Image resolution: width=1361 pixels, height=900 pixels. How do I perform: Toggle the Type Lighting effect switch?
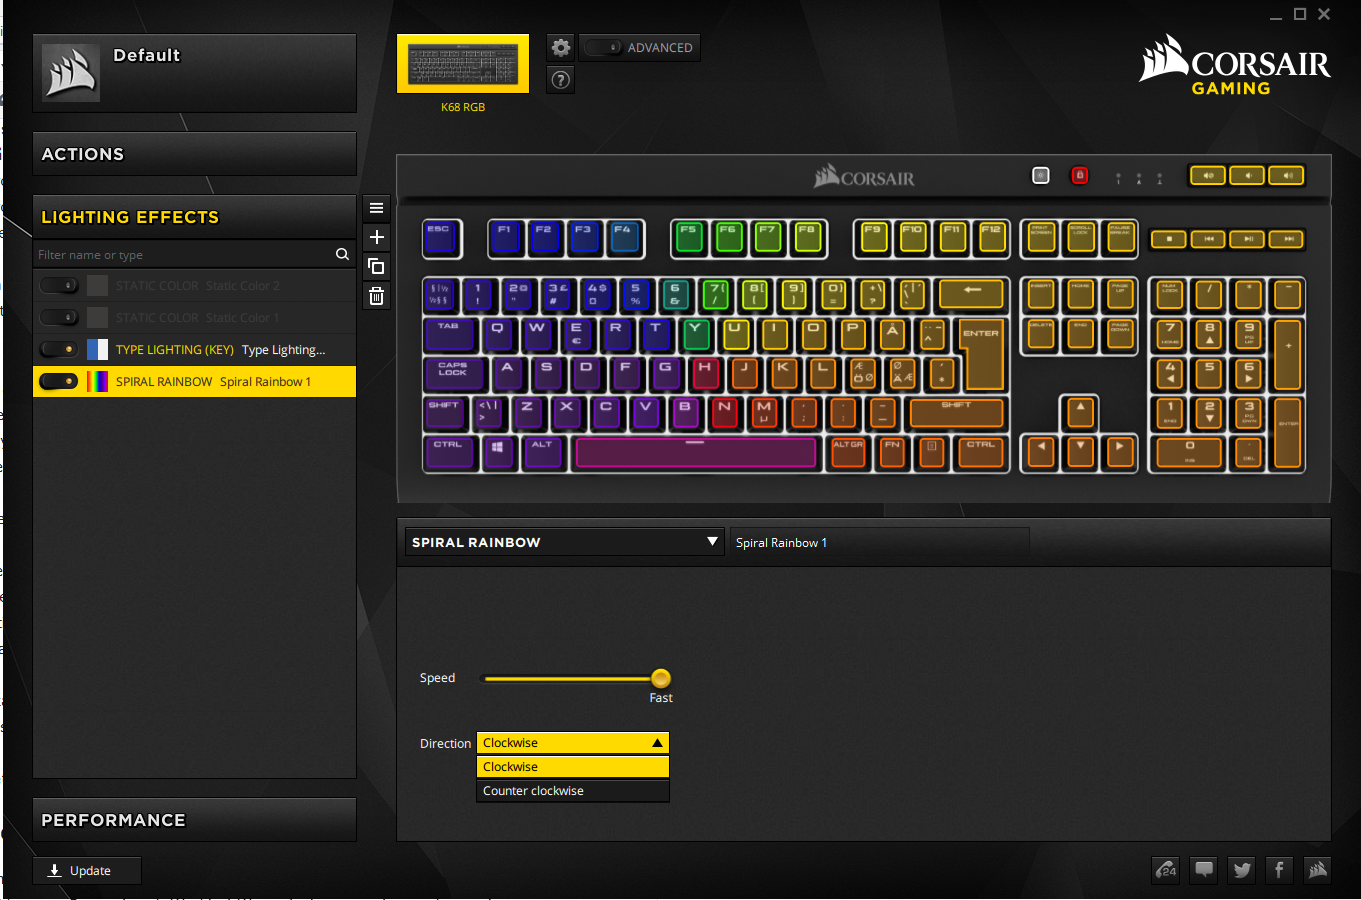pos(59,350)
